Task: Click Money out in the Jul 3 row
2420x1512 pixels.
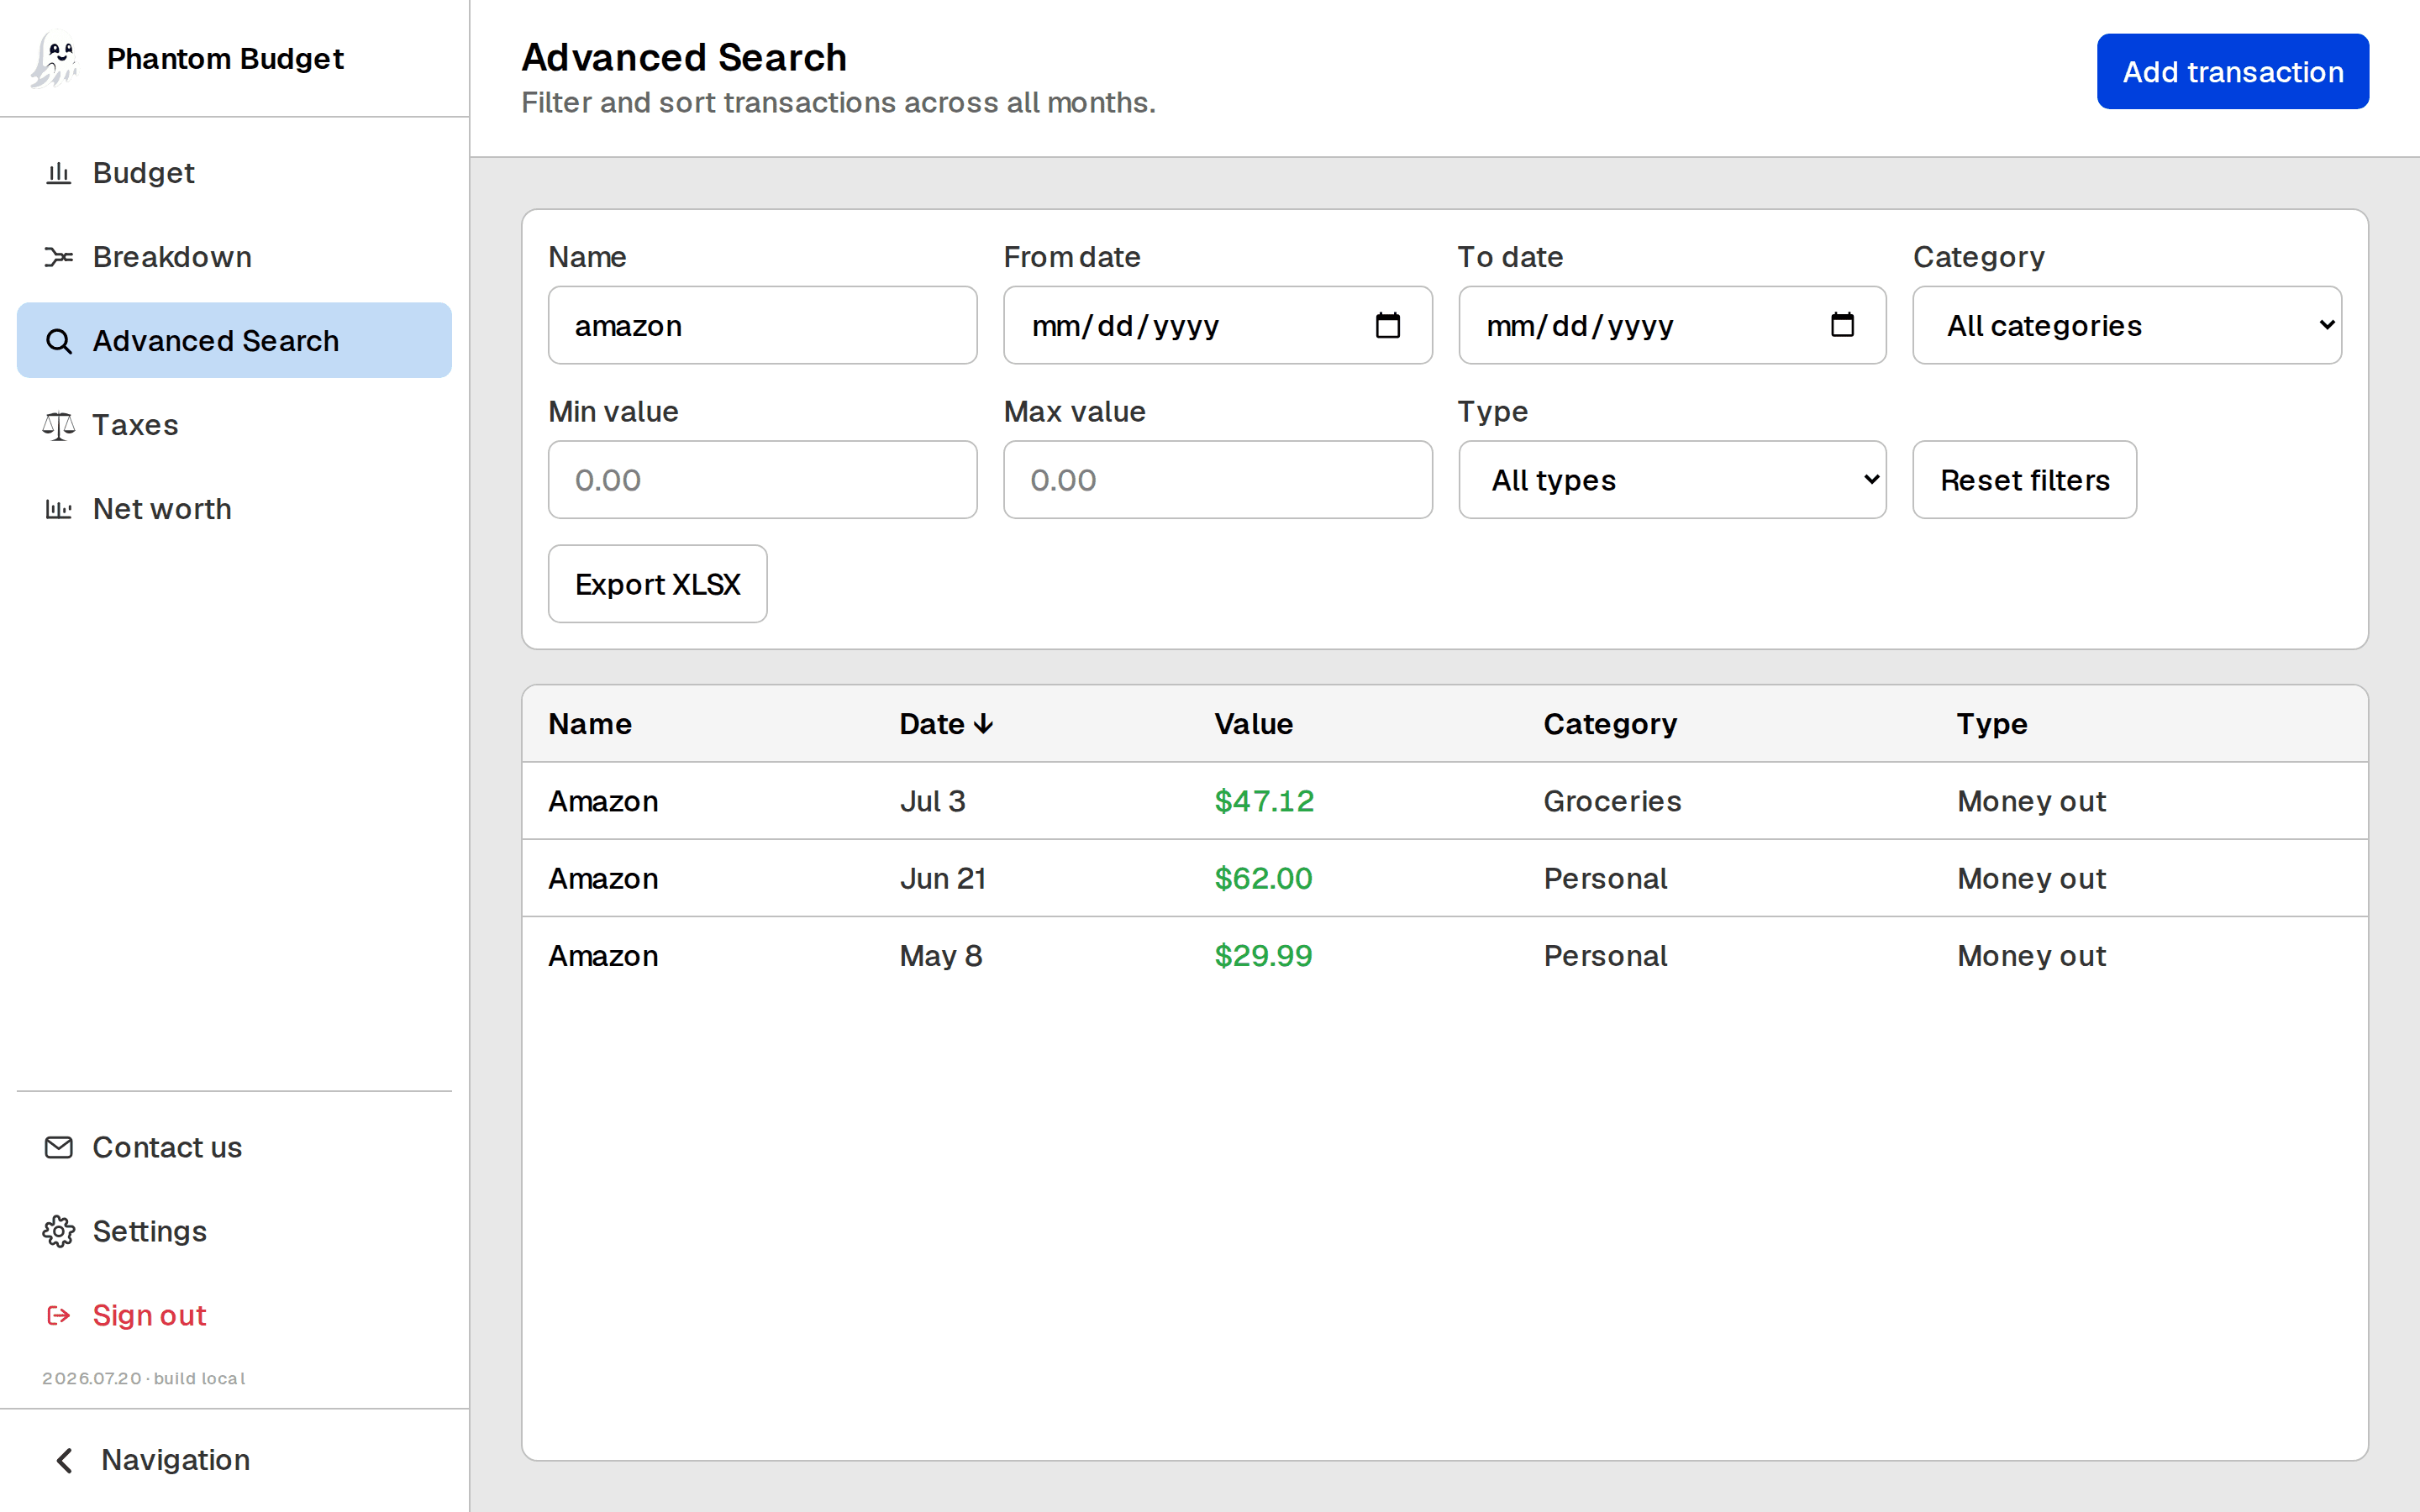Action: click(2031, 801)
